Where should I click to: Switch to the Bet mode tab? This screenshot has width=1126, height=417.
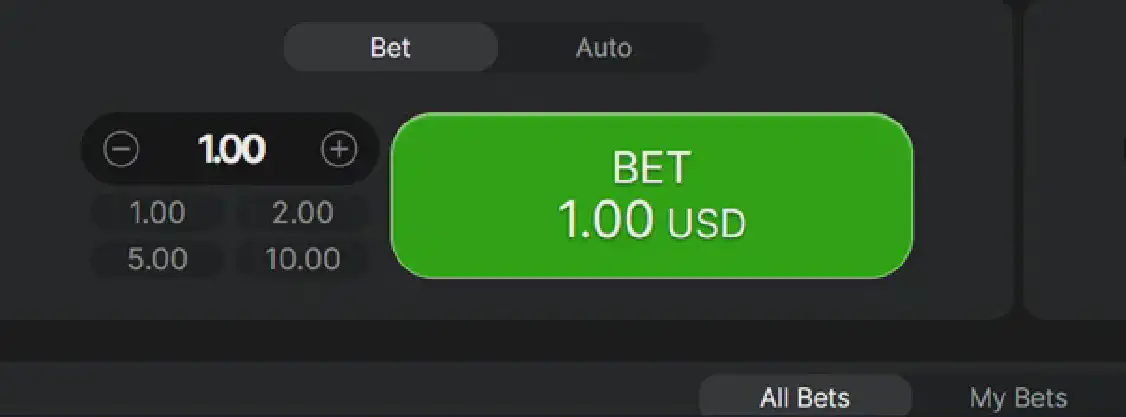coord(390,47)
